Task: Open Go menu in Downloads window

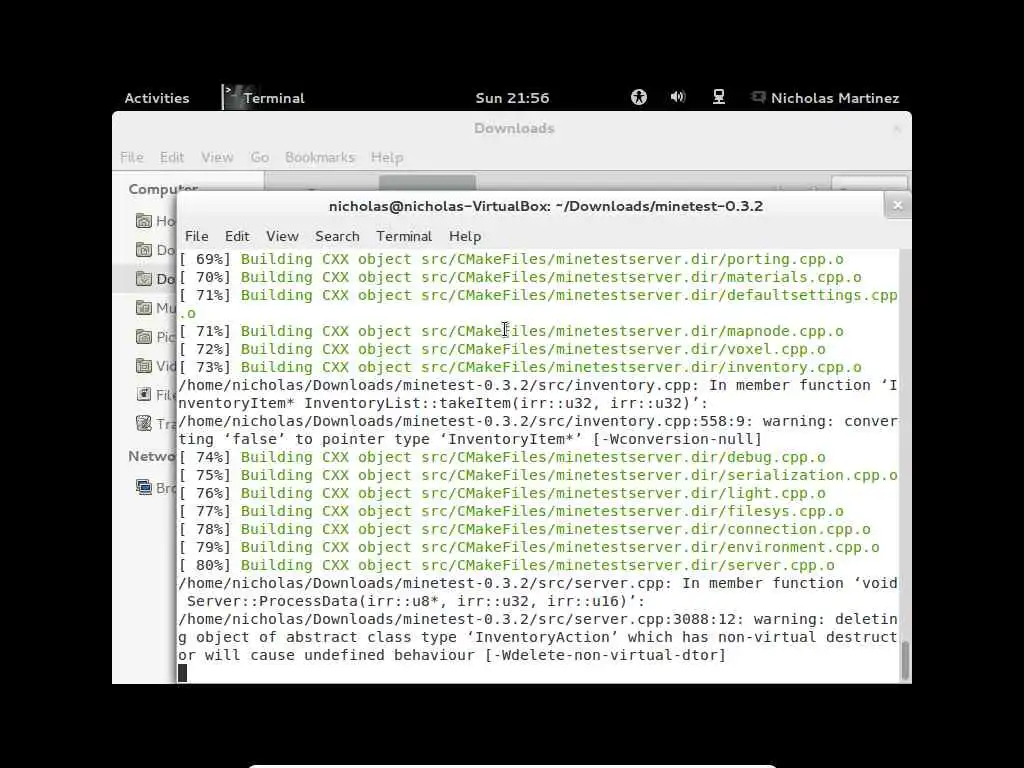Action: click(259, 157)
